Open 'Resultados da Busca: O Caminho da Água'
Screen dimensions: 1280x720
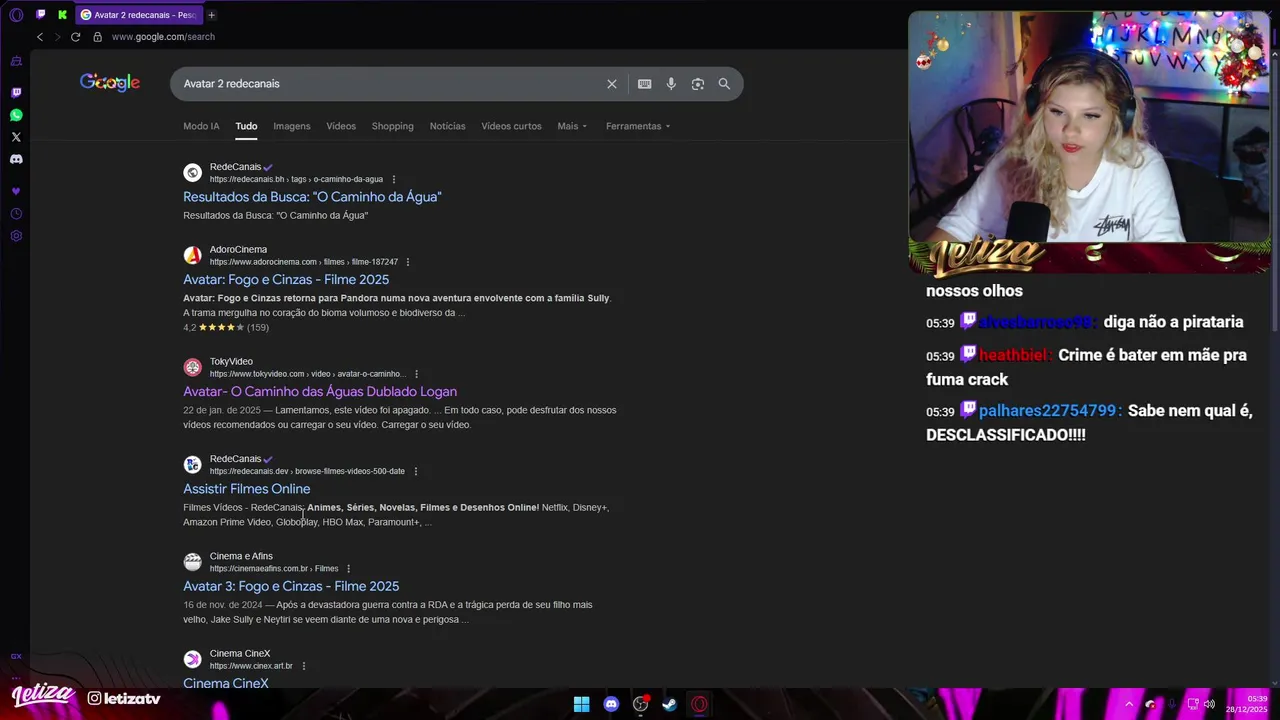coord(312,197)
